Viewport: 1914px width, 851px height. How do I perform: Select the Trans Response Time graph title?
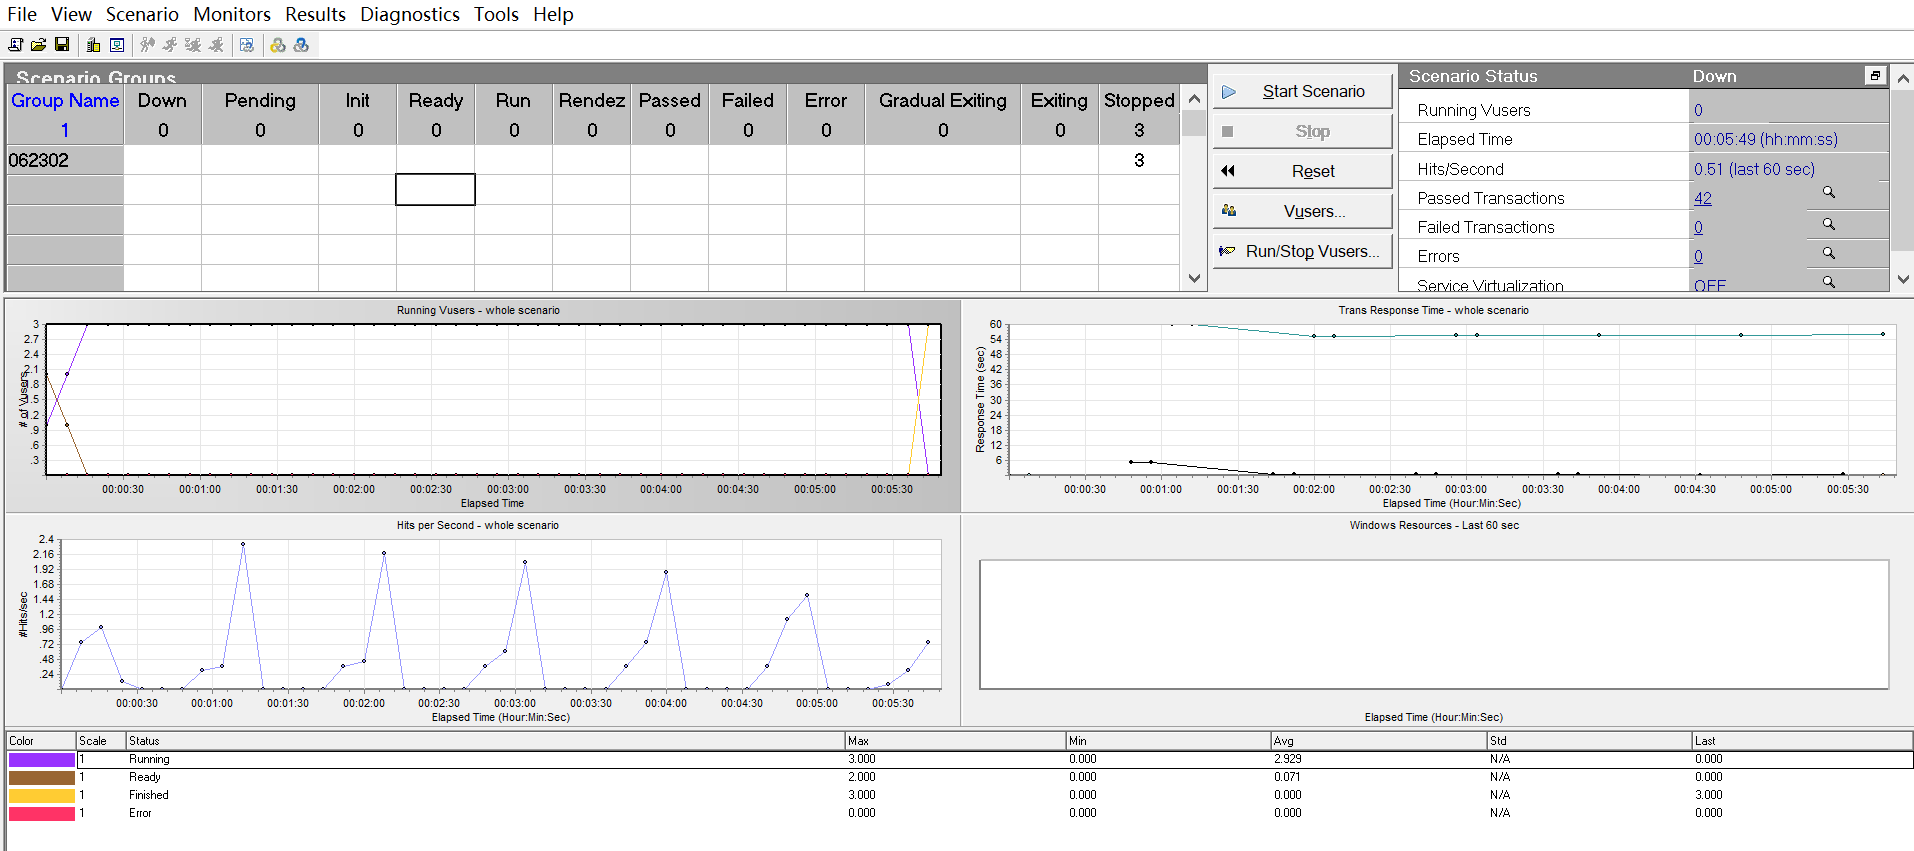click(x=1433, y=310)
